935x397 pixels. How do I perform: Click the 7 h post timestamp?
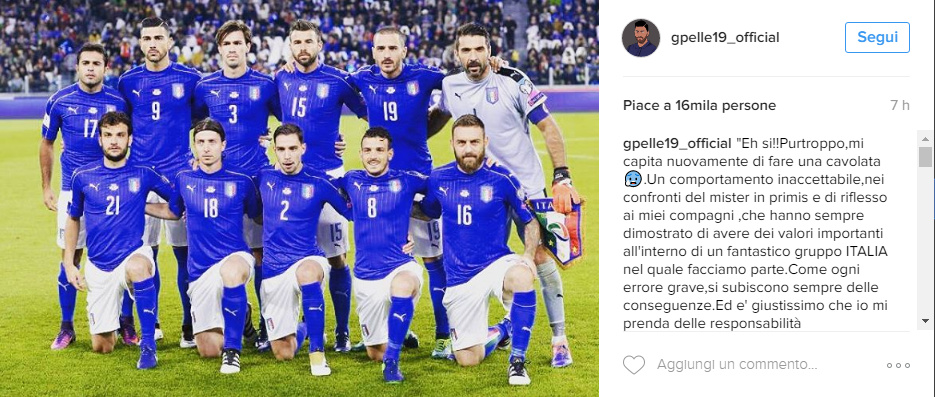click(x=900, y=106)
